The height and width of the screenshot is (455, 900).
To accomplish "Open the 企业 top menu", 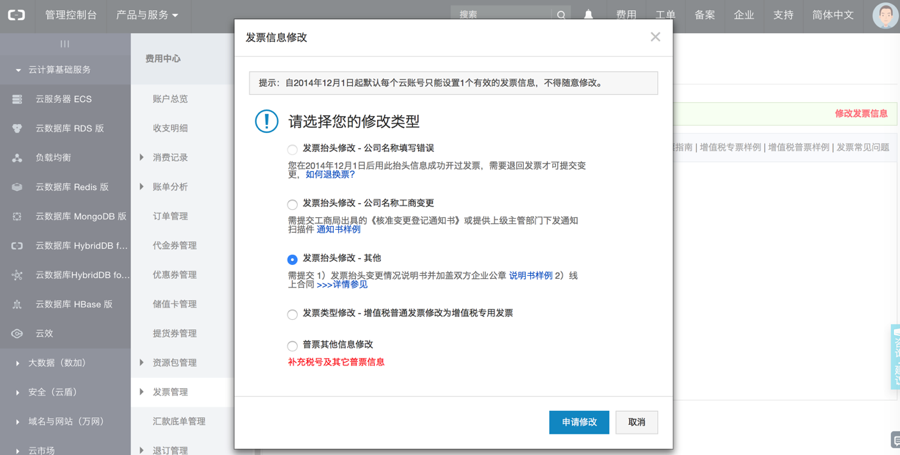I will [x=743, y=15].
